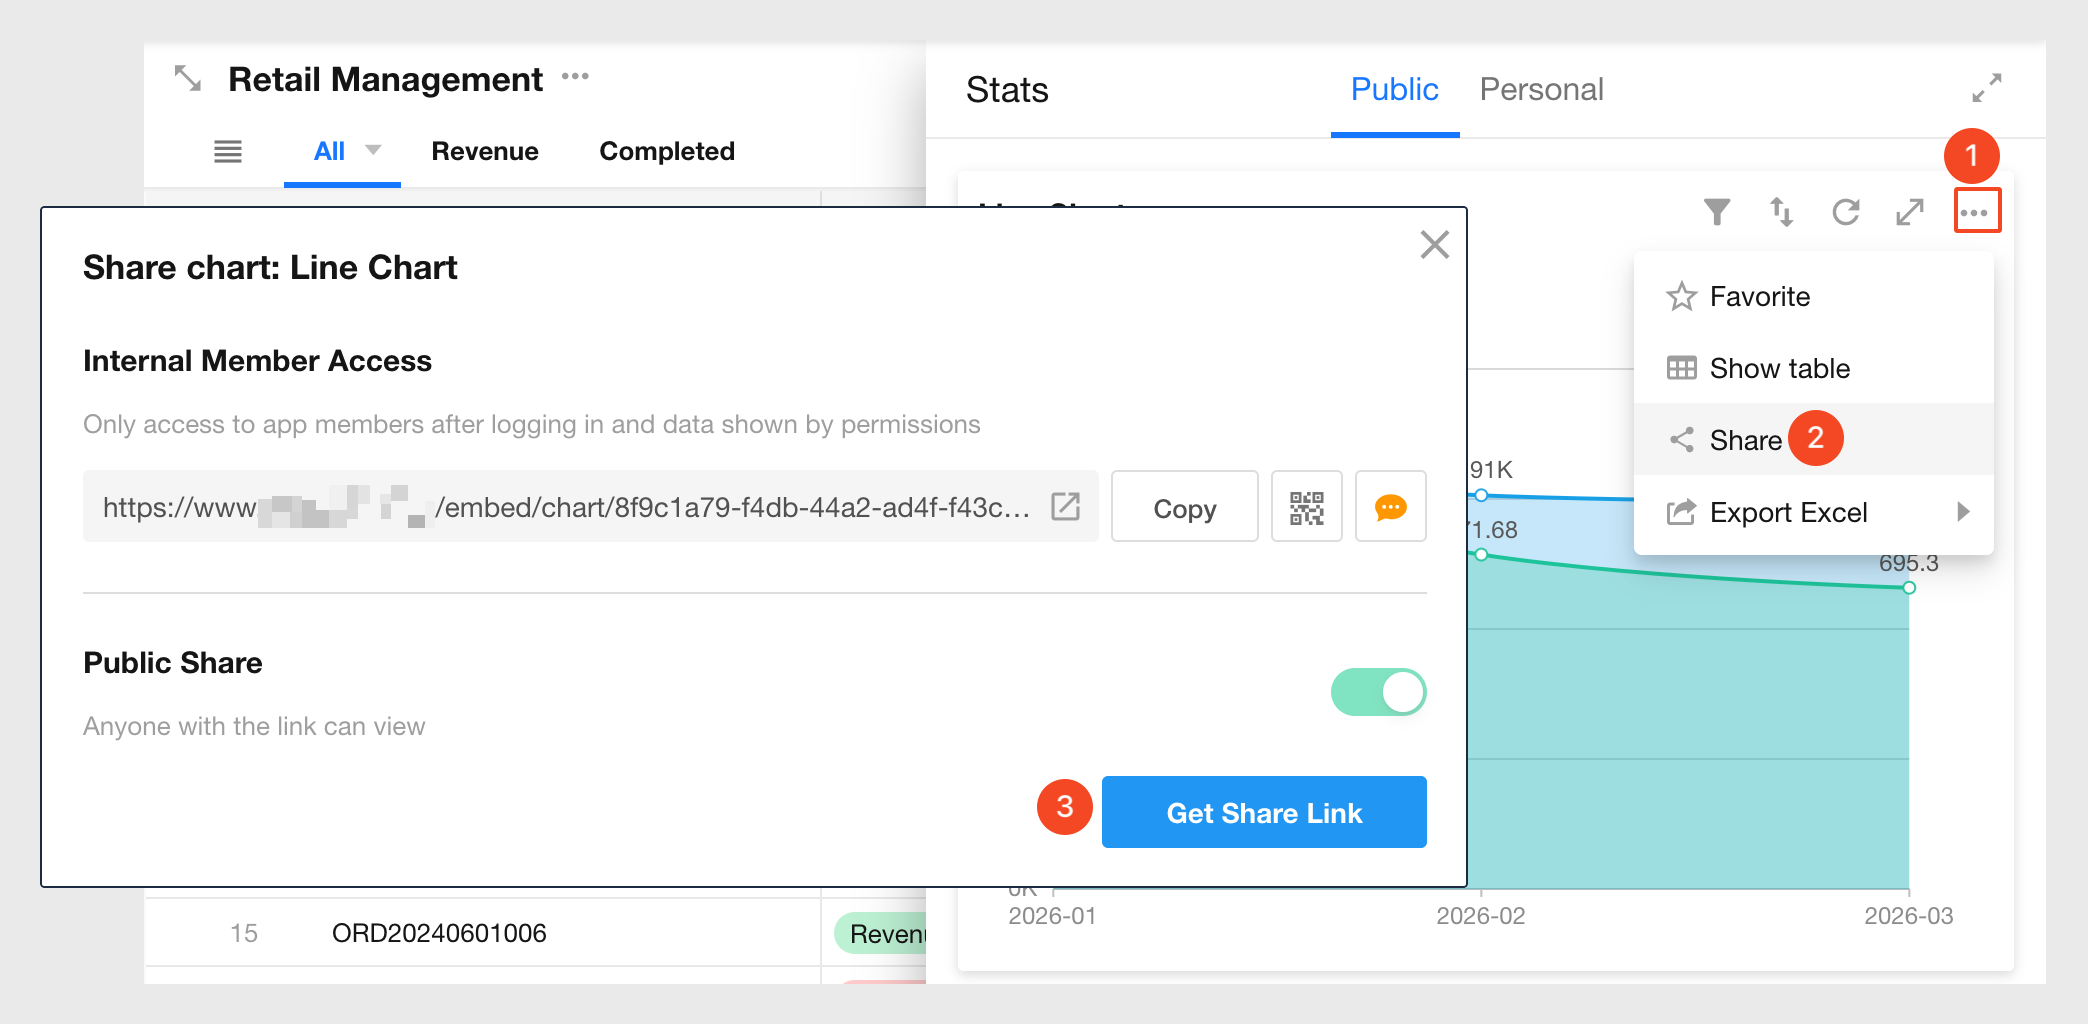Click the Get Share Link button
Screen dimensions: 2088x1024
(1264, 812)
